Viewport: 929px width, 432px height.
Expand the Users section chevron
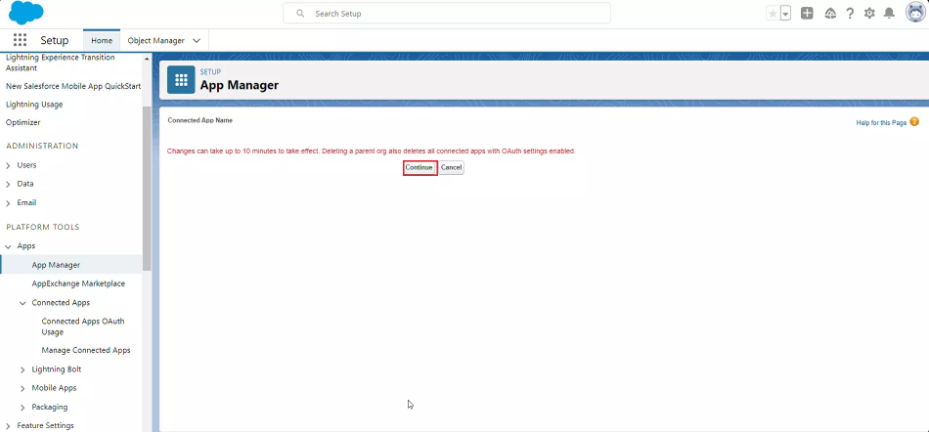tap(8, 165)
